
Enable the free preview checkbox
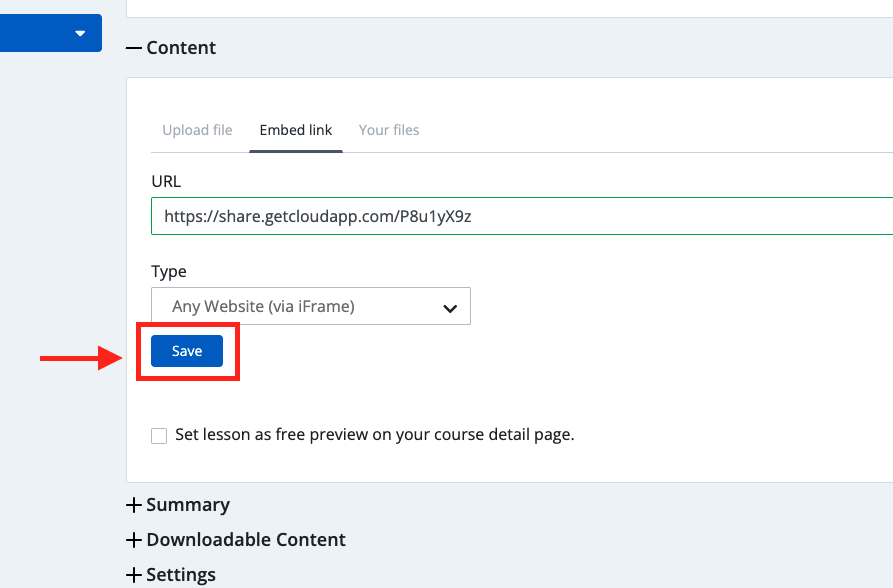pos(159,436)
